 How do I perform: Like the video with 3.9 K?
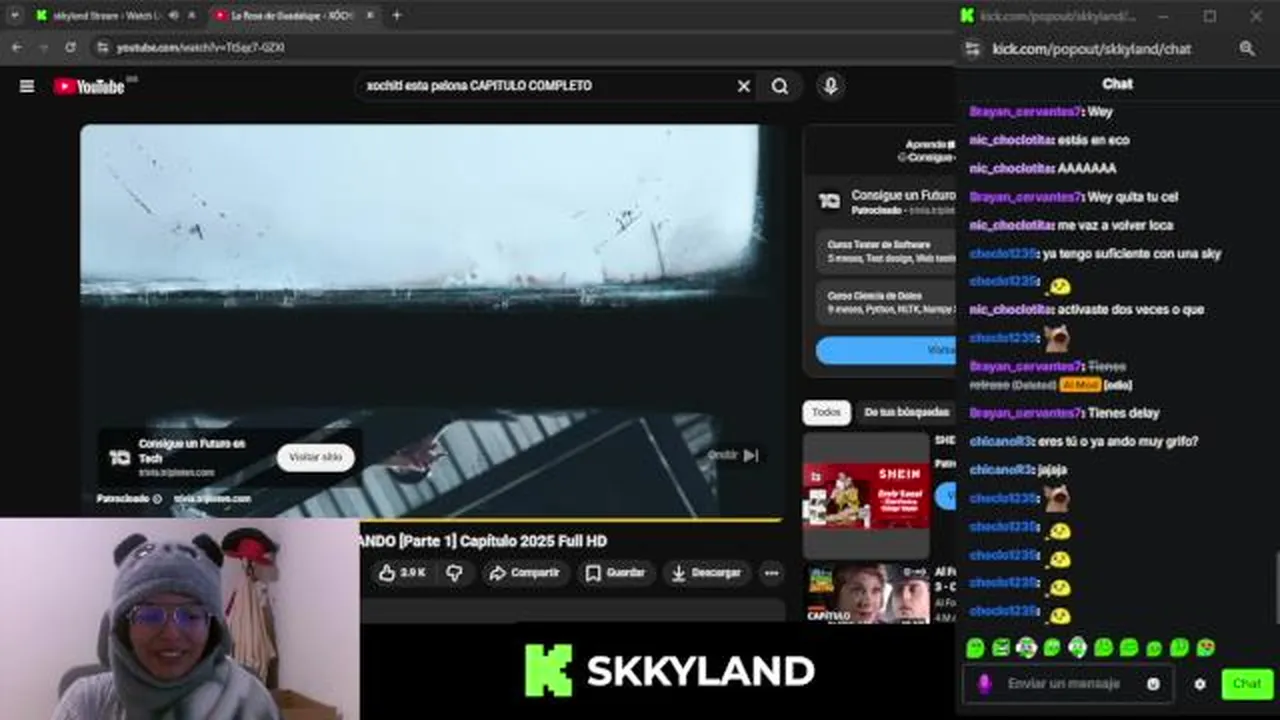point(402,573)
